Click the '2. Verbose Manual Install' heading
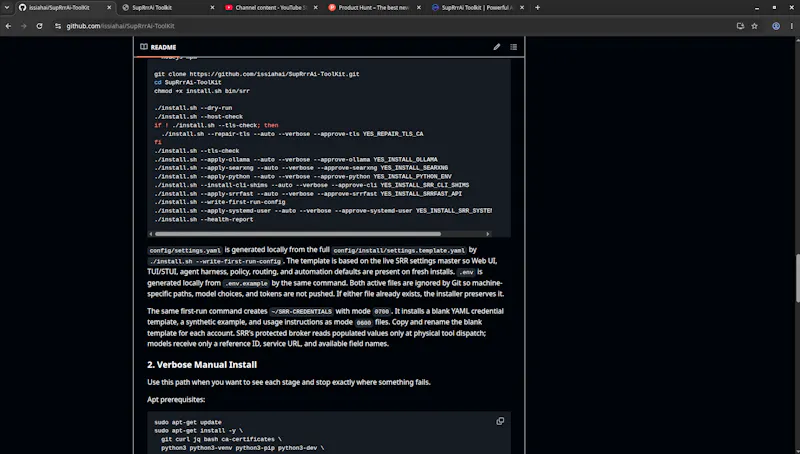Viewport: 800px width, 454px height. 202,365
